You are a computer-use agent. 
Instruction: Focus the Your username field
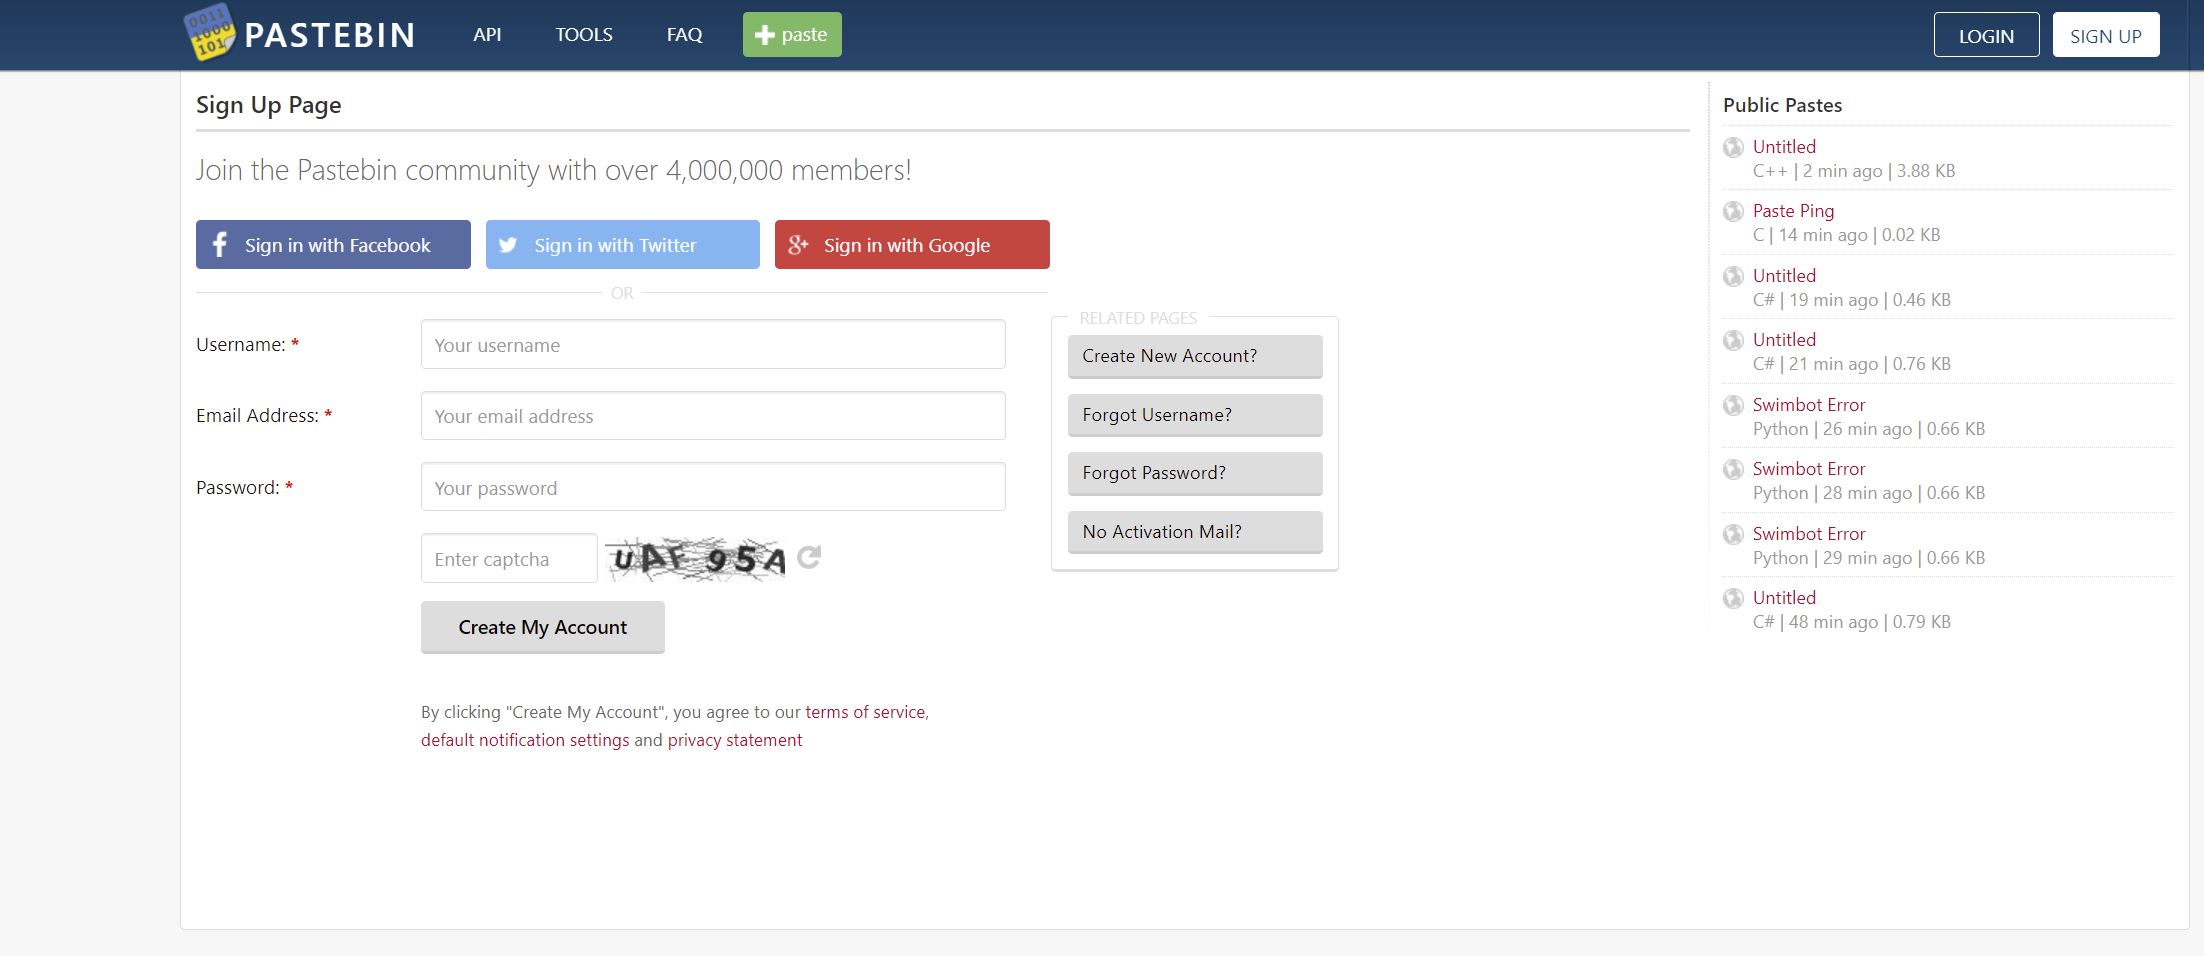(713, 345)
